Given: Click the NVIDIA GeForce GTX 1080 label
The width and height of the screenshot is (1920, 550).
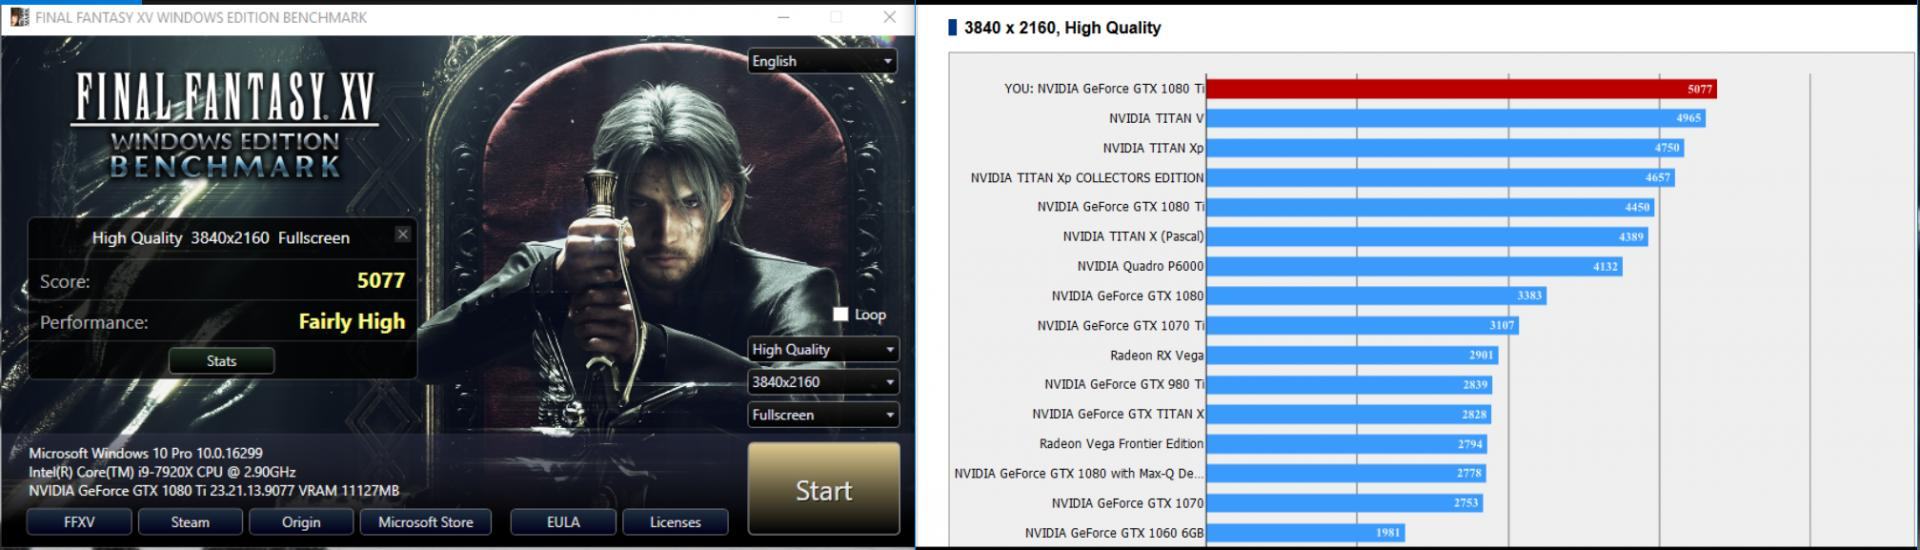Looking at the screenshot, I should 1128,296.
